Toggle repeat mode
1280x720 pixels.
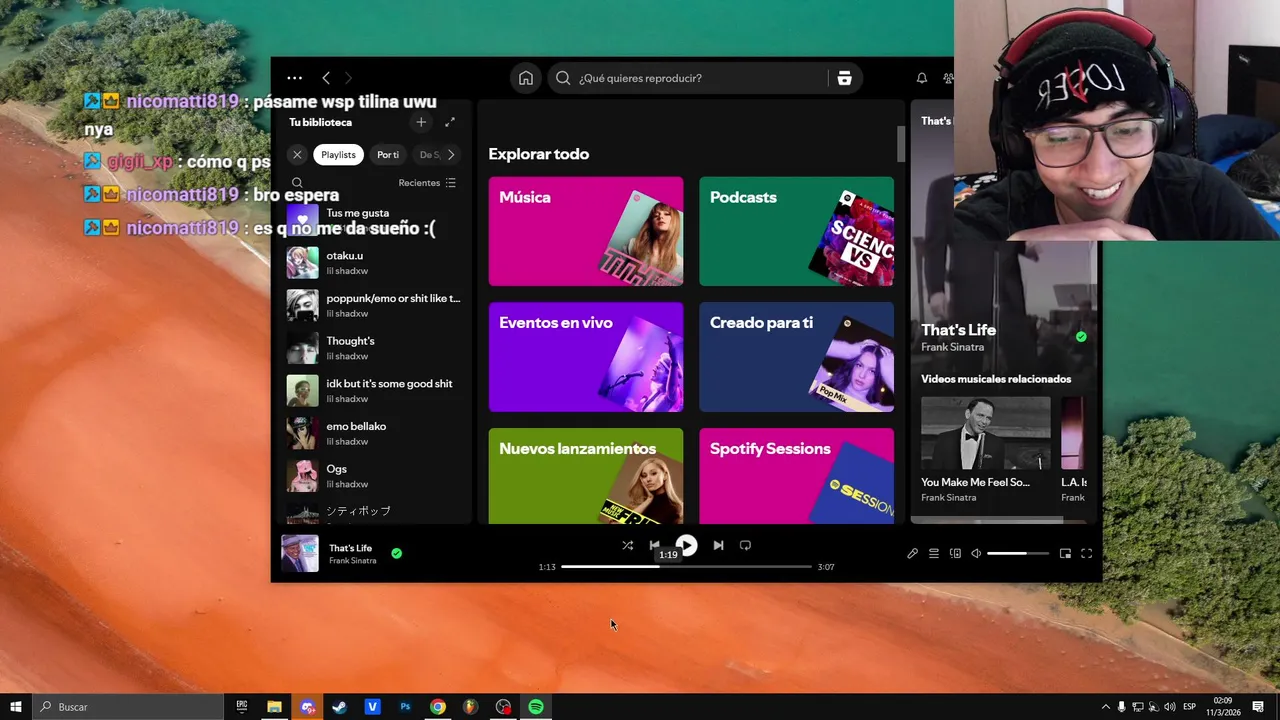(x=745, y=545)
